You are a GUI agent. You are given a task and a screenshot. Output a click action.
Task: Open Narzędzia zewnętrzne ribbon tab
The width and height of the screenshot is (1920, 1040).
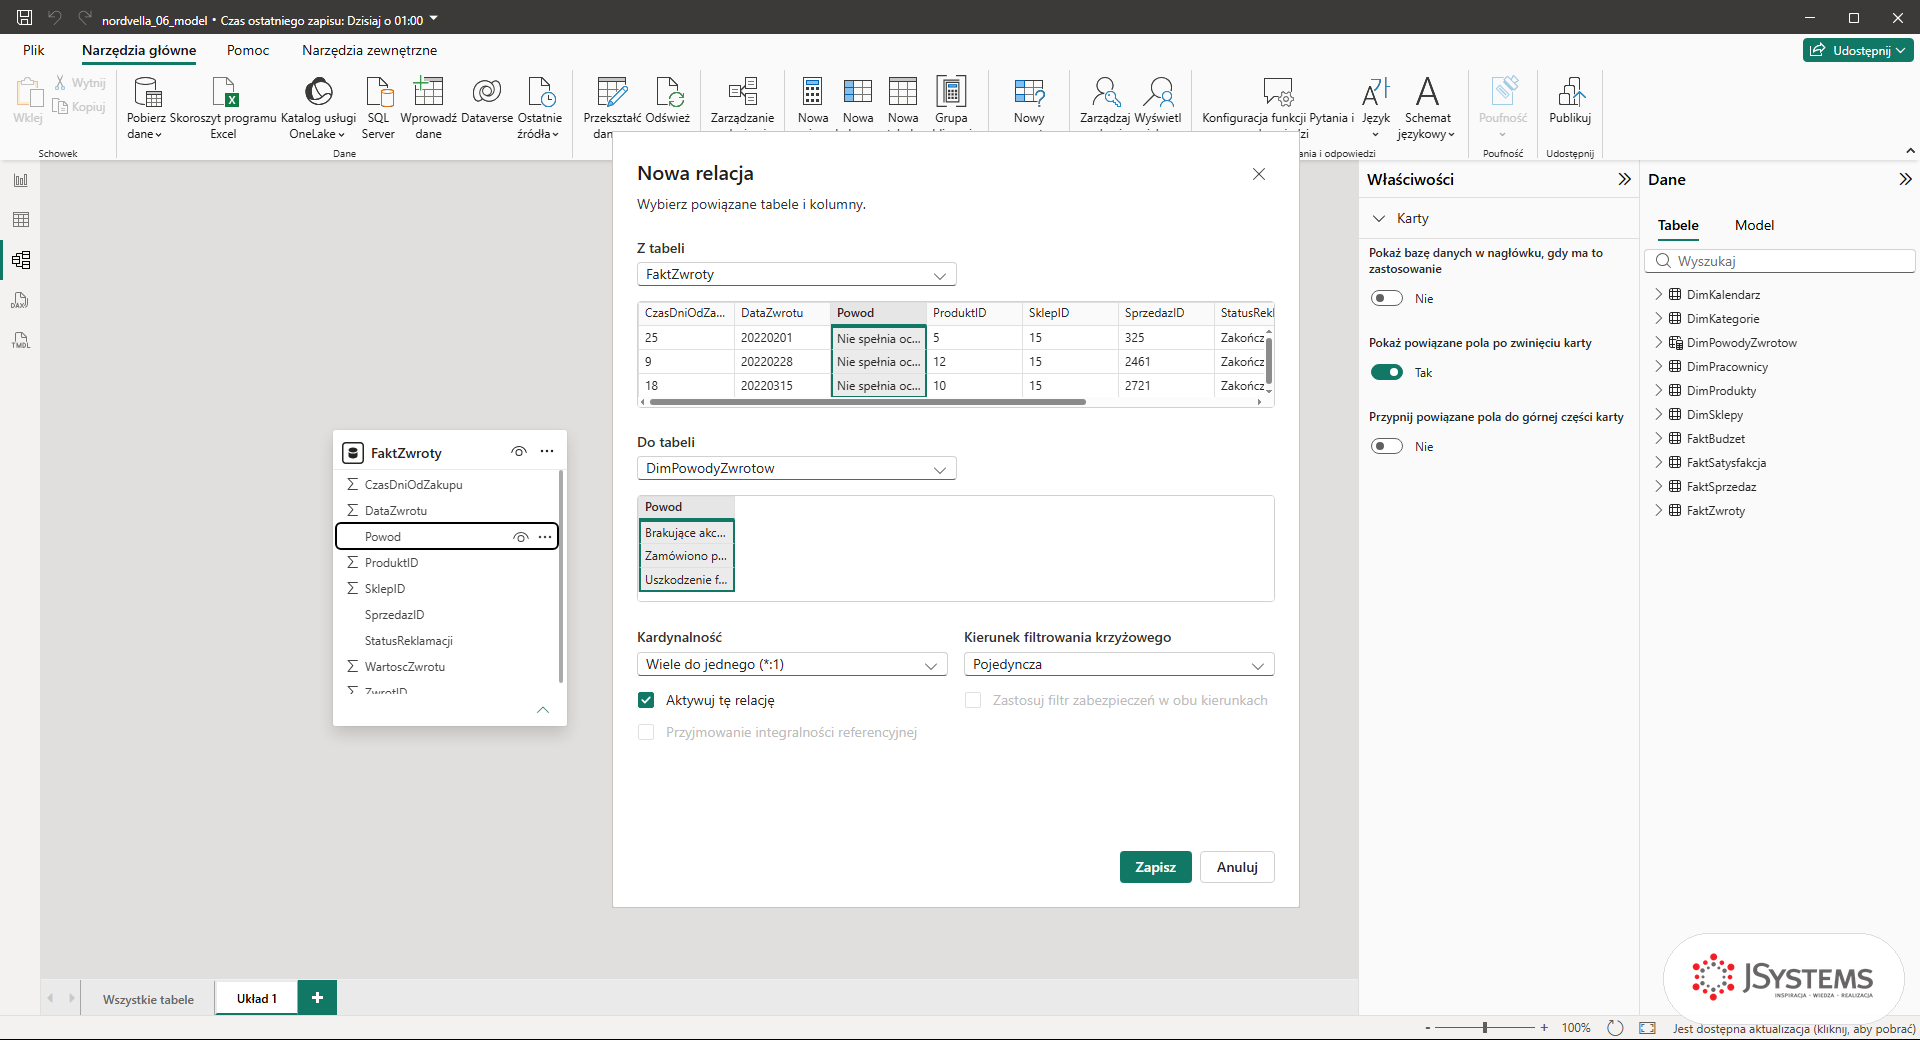tap(369, 50)
